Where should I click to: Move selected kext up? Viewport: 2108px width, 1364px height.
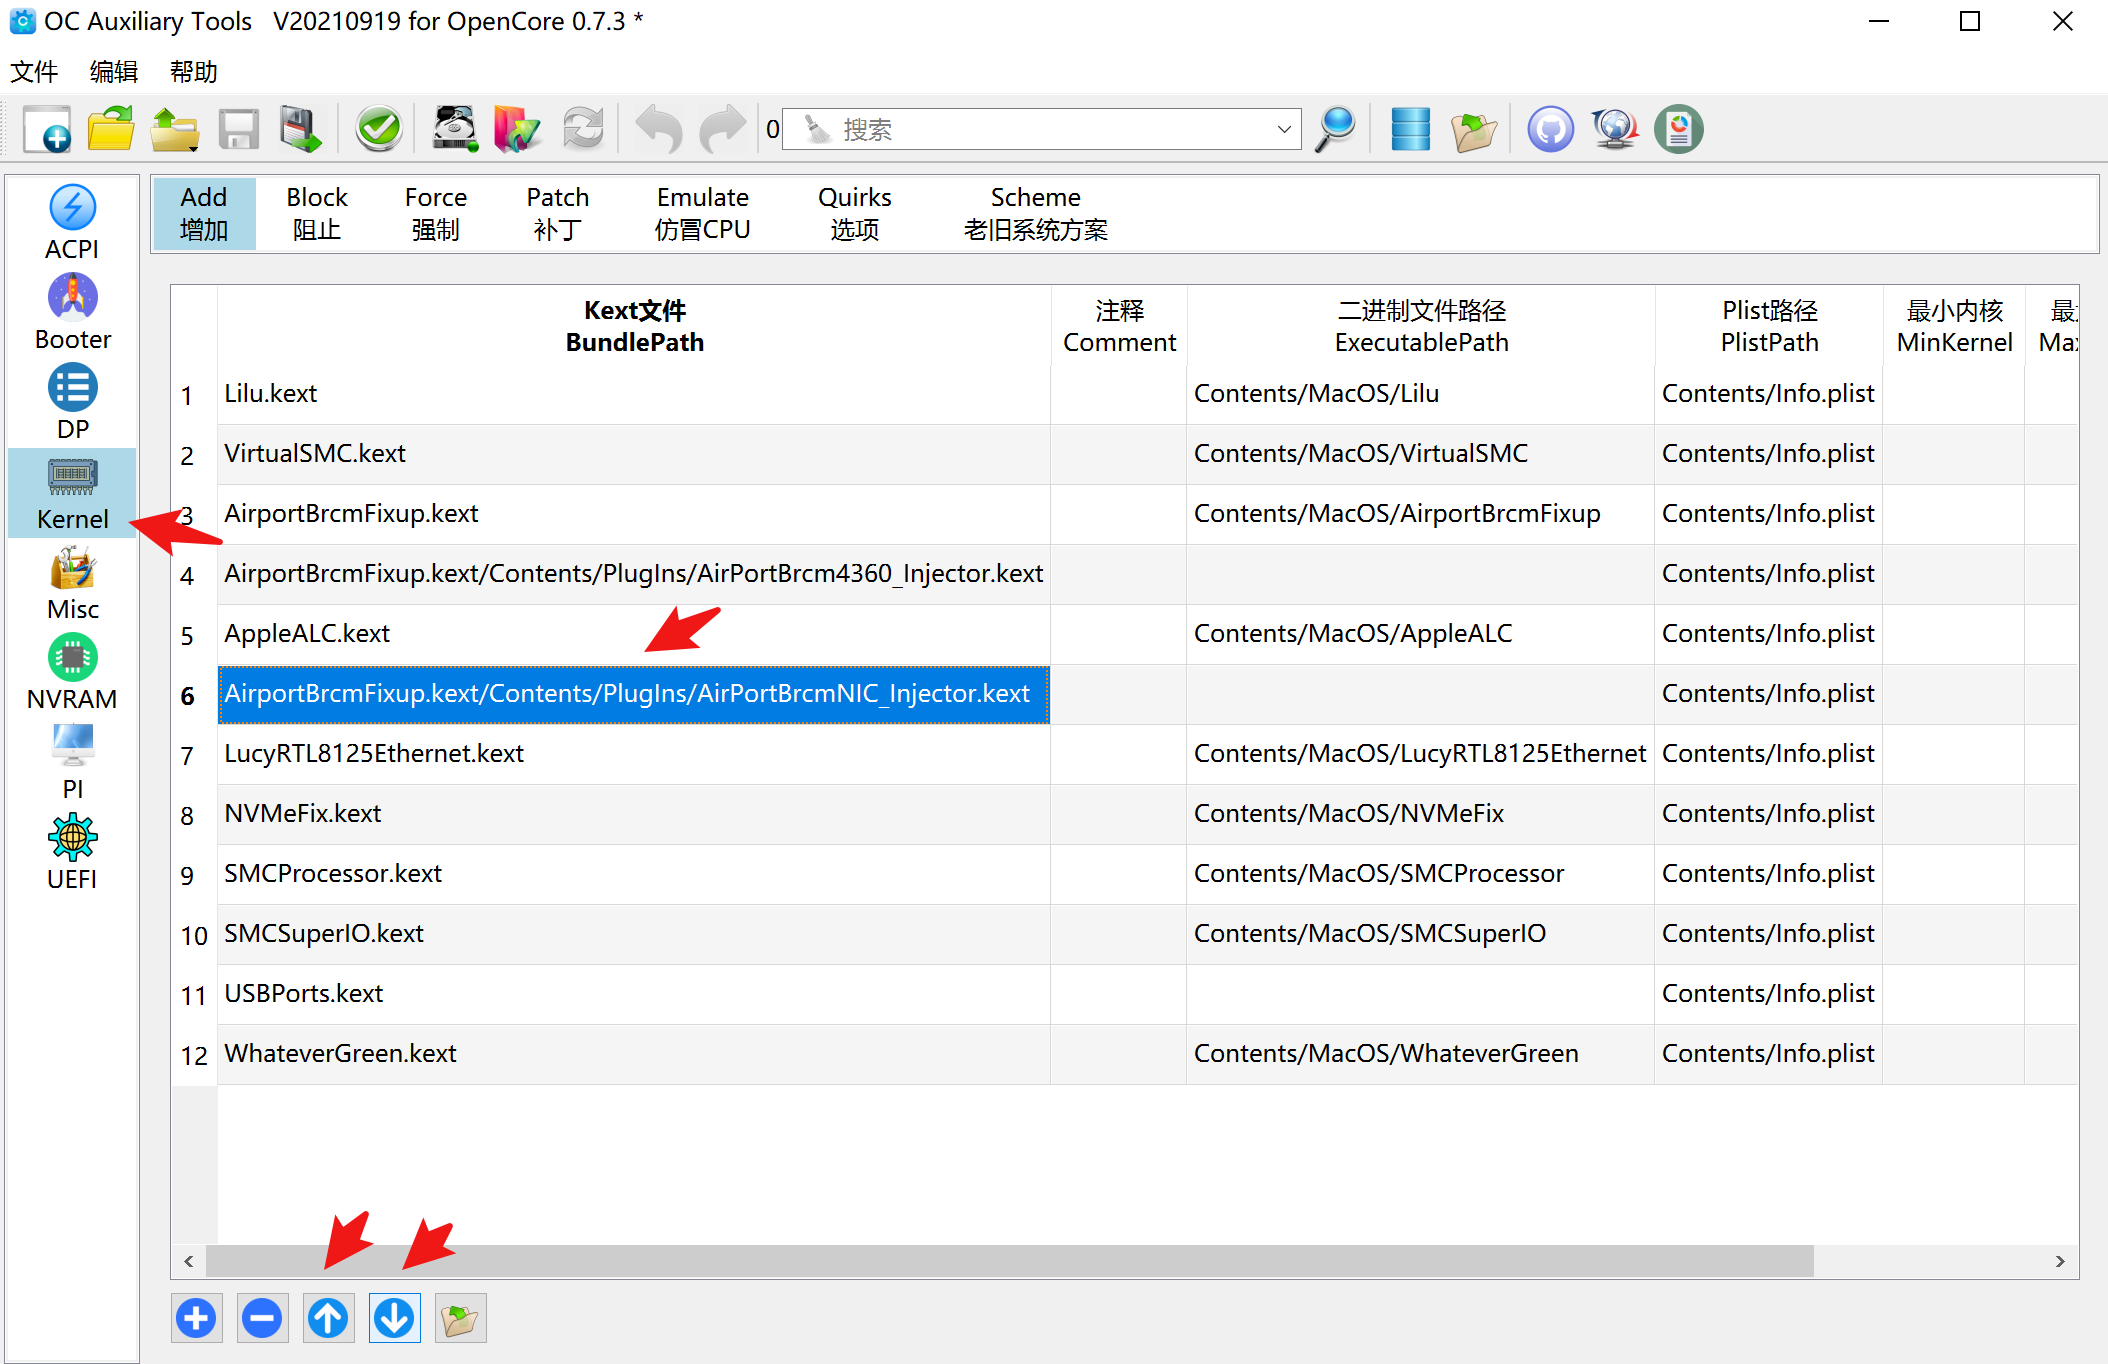tap(328, 1318)
